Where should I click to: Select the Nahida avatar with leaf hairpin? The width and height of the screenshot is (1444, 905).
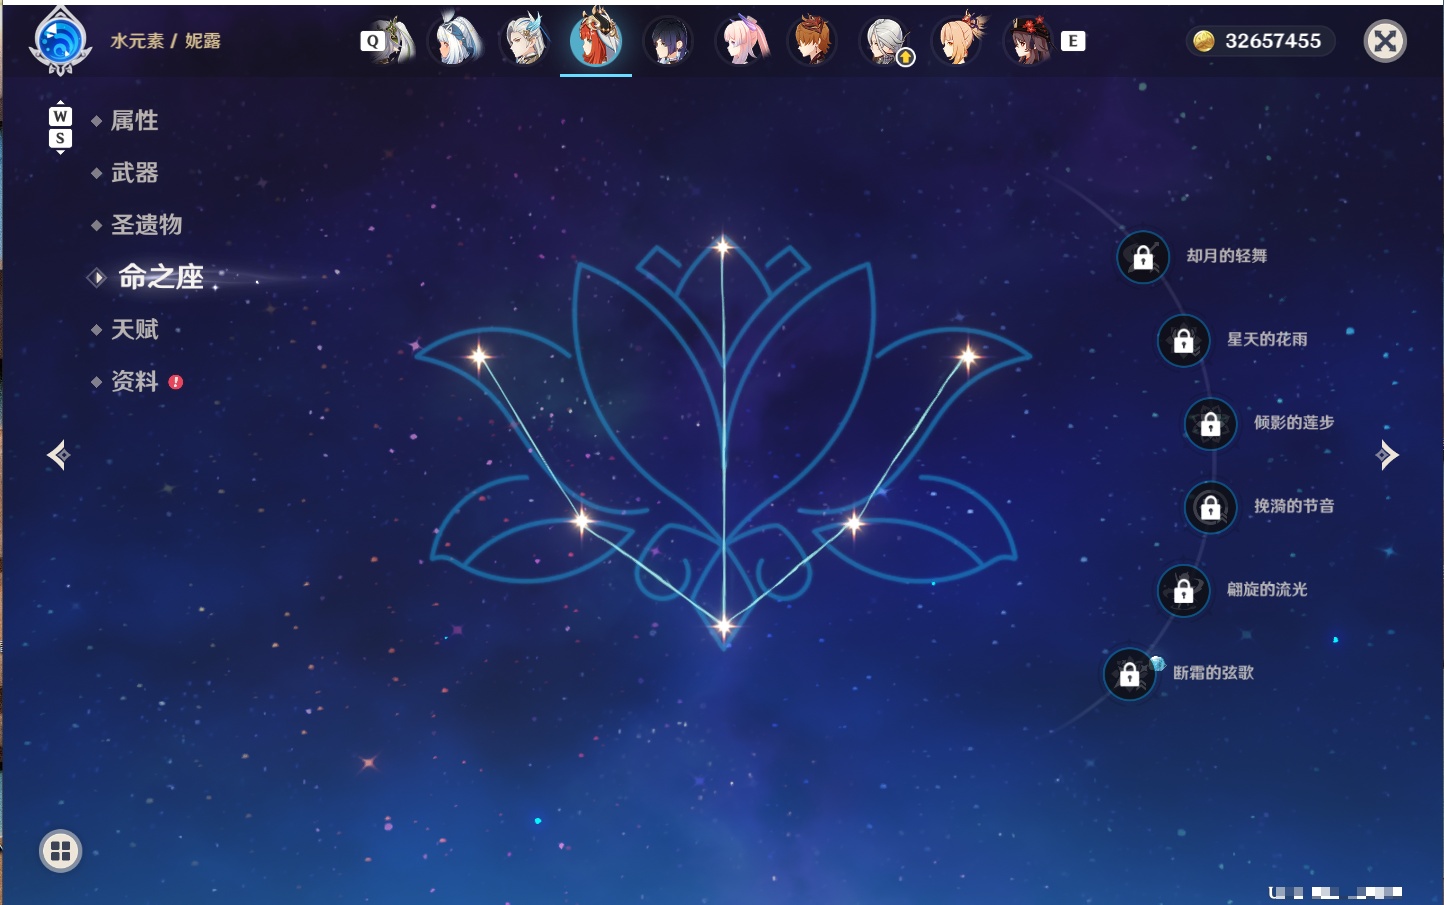tap(393, 41)
